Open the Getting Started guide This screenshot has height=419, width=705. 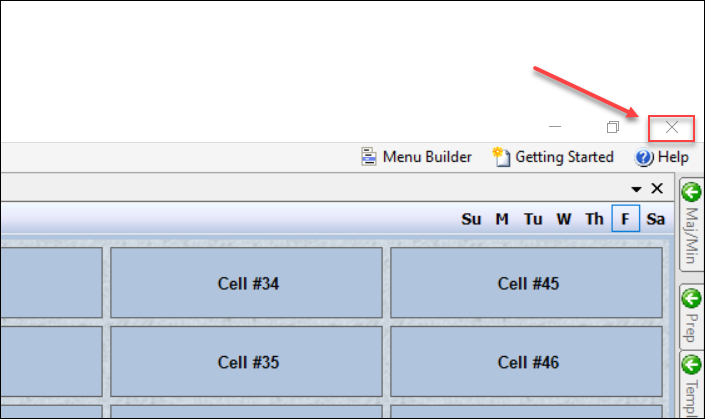tap(553, 157)
